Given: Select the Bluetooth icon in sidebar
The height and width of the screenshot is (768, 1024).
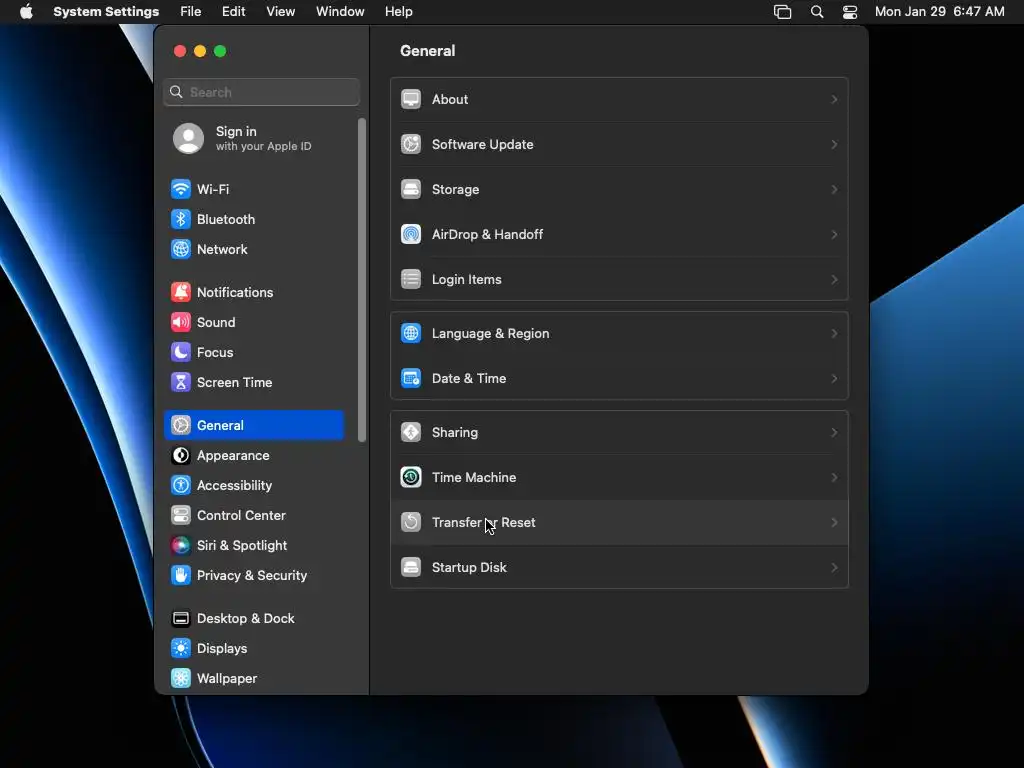Looking at the screenshot, I should coord(181,219).
